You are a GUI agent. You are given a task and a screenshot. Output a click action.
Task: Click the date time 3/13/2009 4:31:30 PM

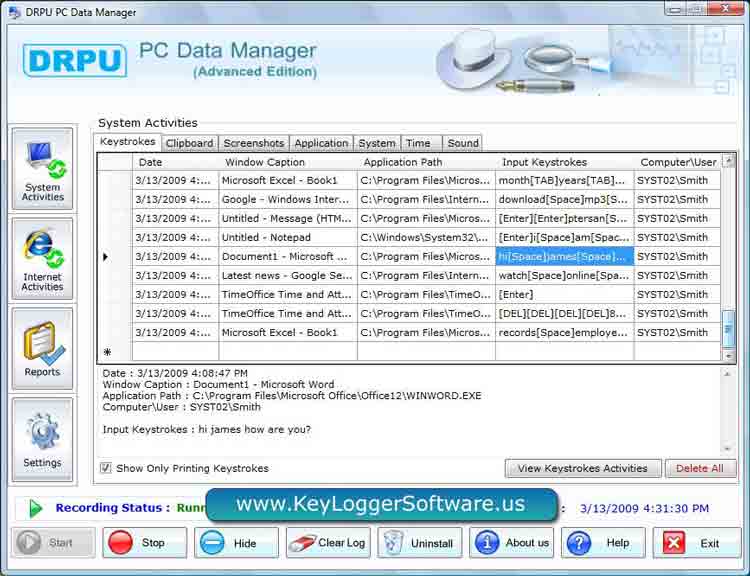pyautogui.click(x=644, y=509)
